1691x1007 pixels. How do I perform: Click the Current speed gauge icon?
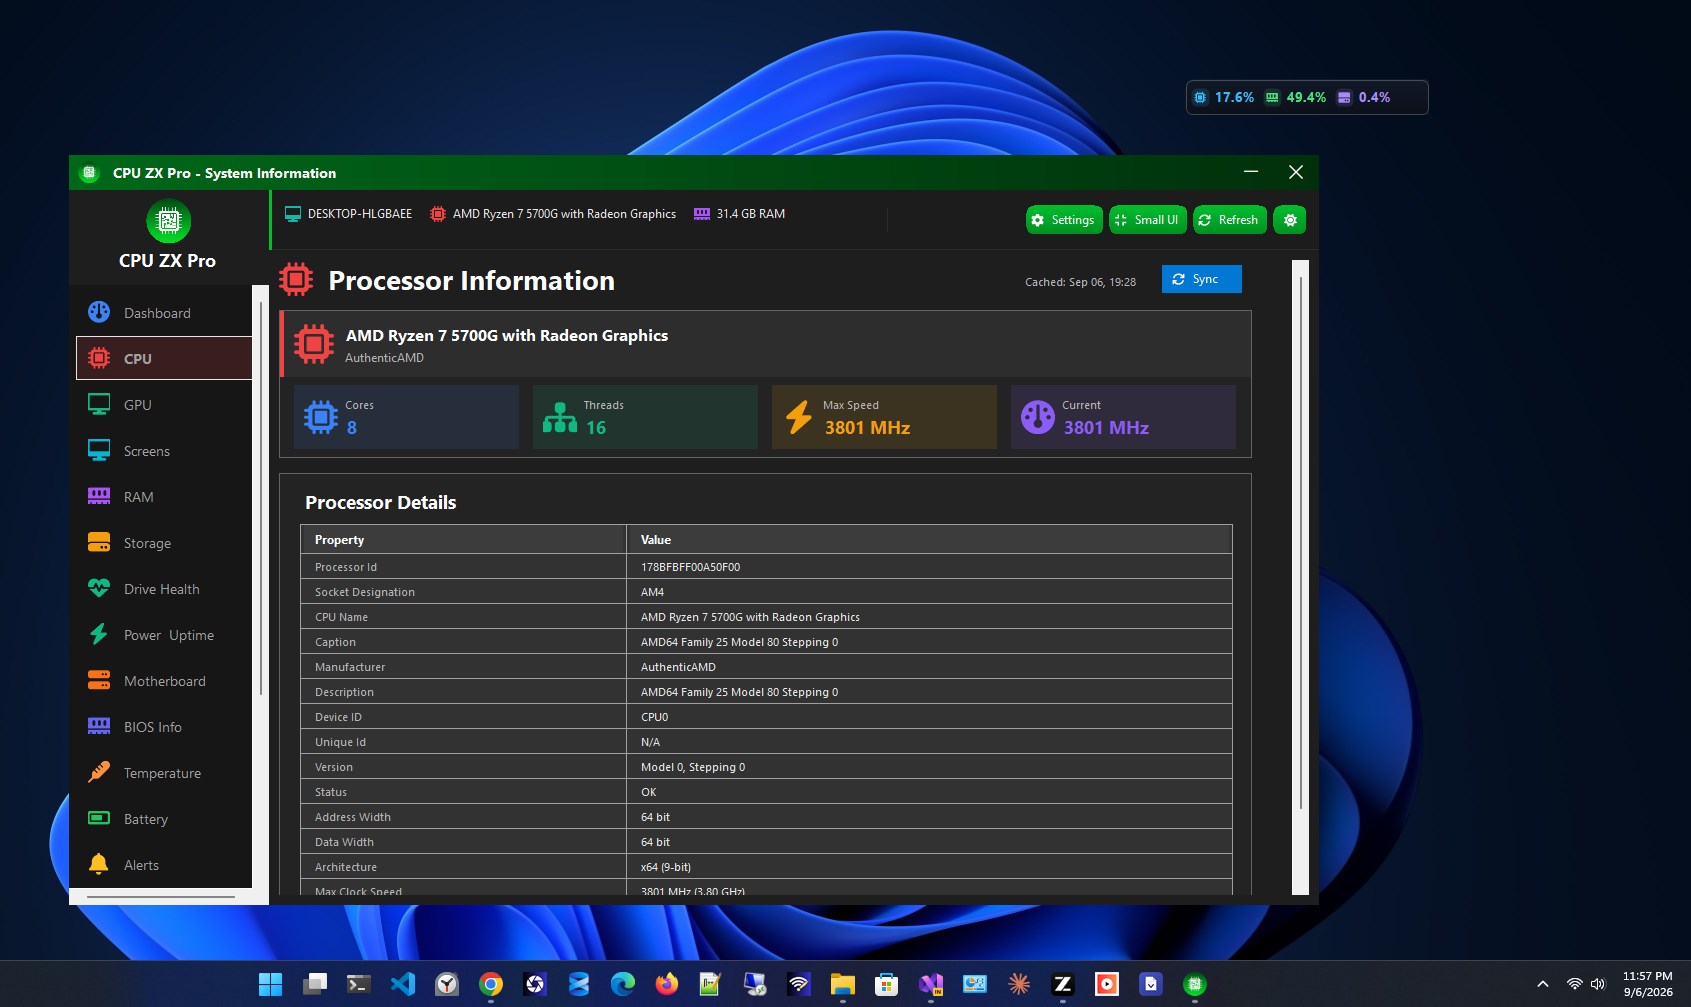1038,416
